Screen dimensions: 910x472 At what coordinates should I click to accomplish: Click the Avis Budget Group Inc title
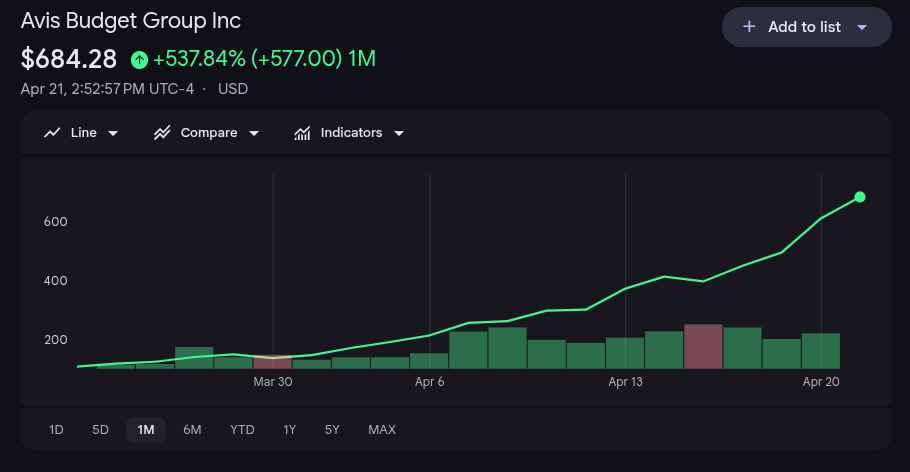(131, 20)
